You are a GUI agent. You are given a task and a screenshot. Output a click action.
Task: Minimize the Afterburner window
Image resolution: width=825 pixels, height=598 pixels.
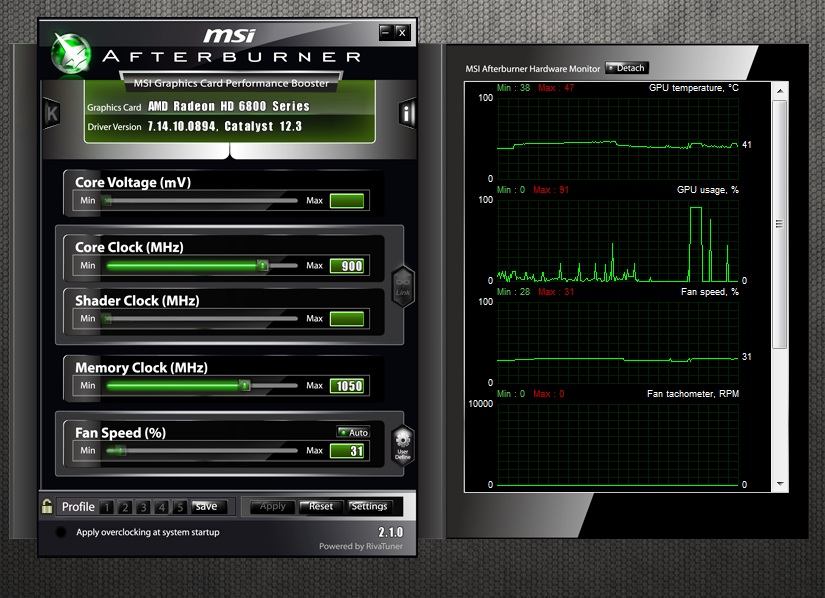[x=386, y=33]
